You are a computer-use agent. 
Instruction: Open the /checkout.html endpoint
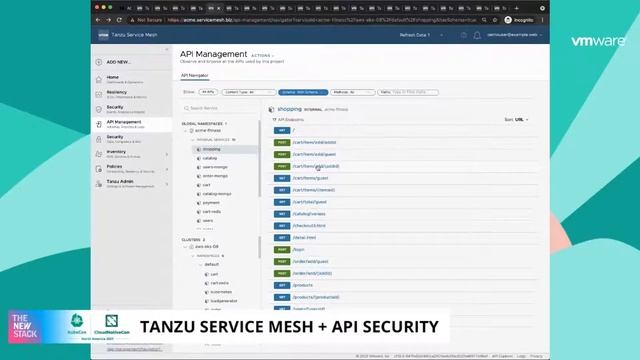(x=309, y=226)
